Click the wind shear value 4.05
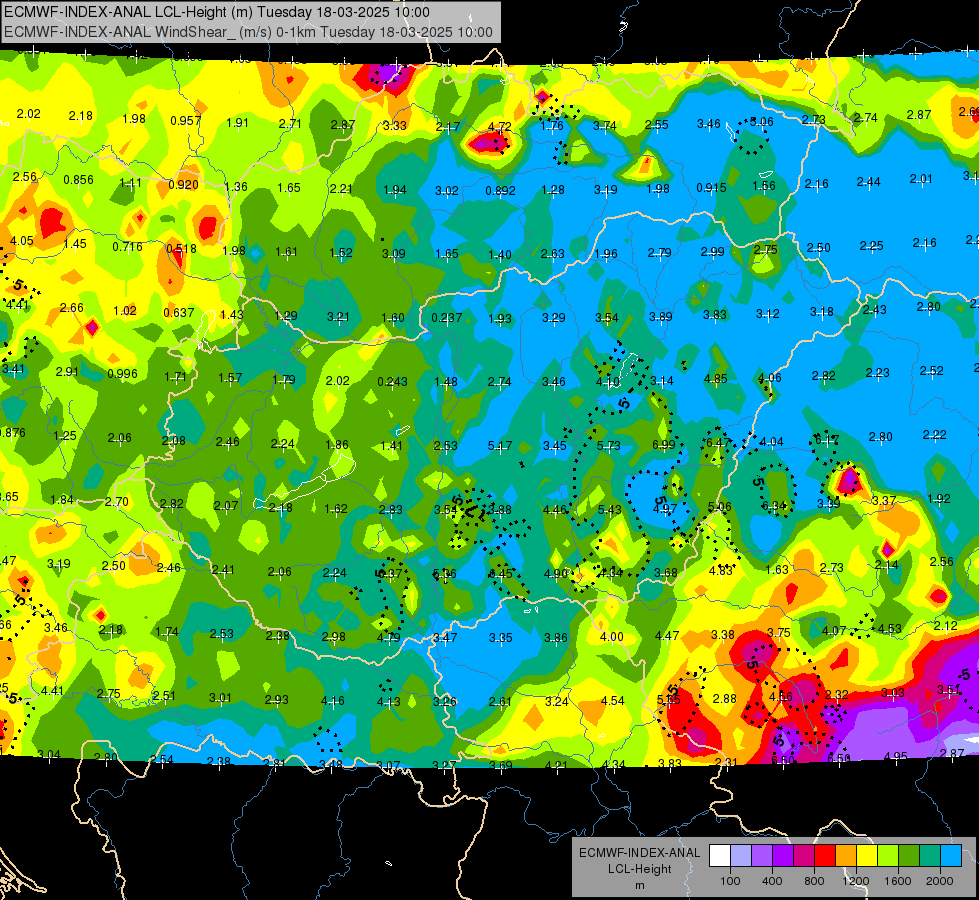Screen dimensions: 979x900 tap(22, 241)
